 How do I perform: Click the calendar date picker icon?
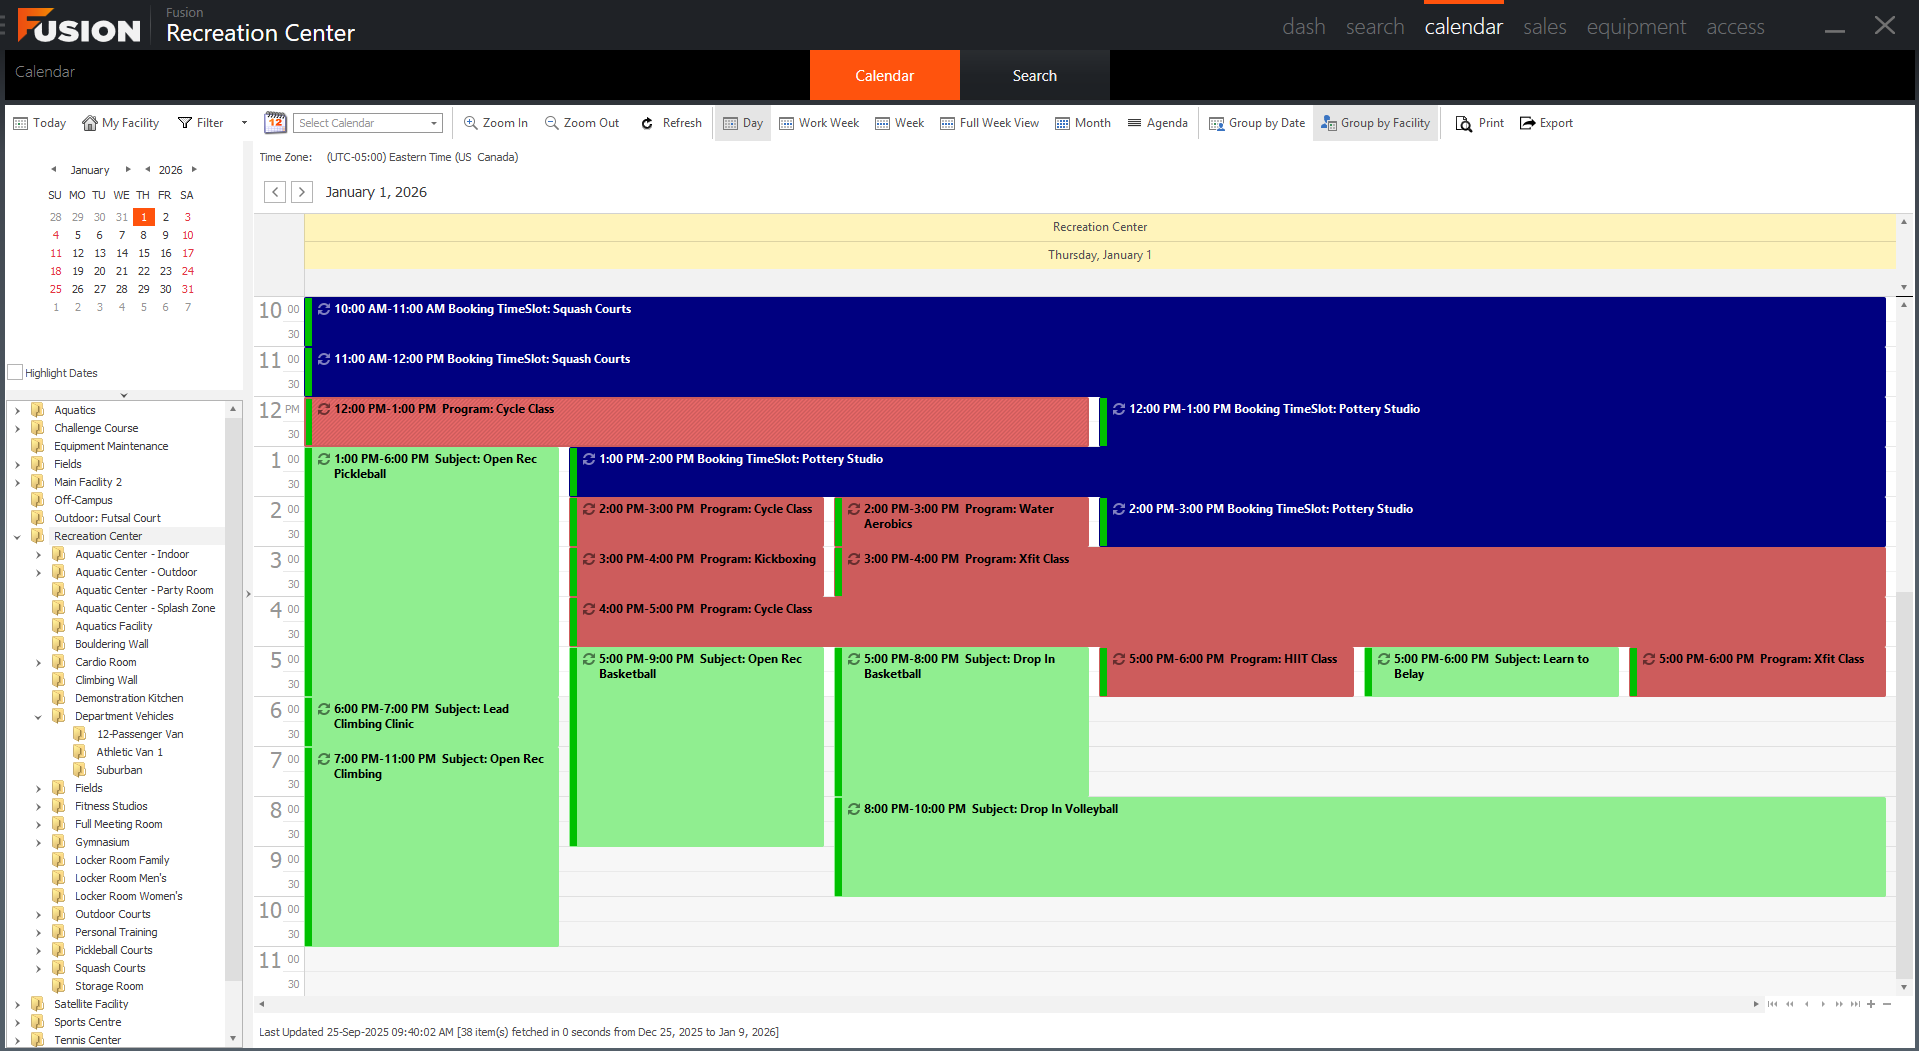tap(275, 123)
